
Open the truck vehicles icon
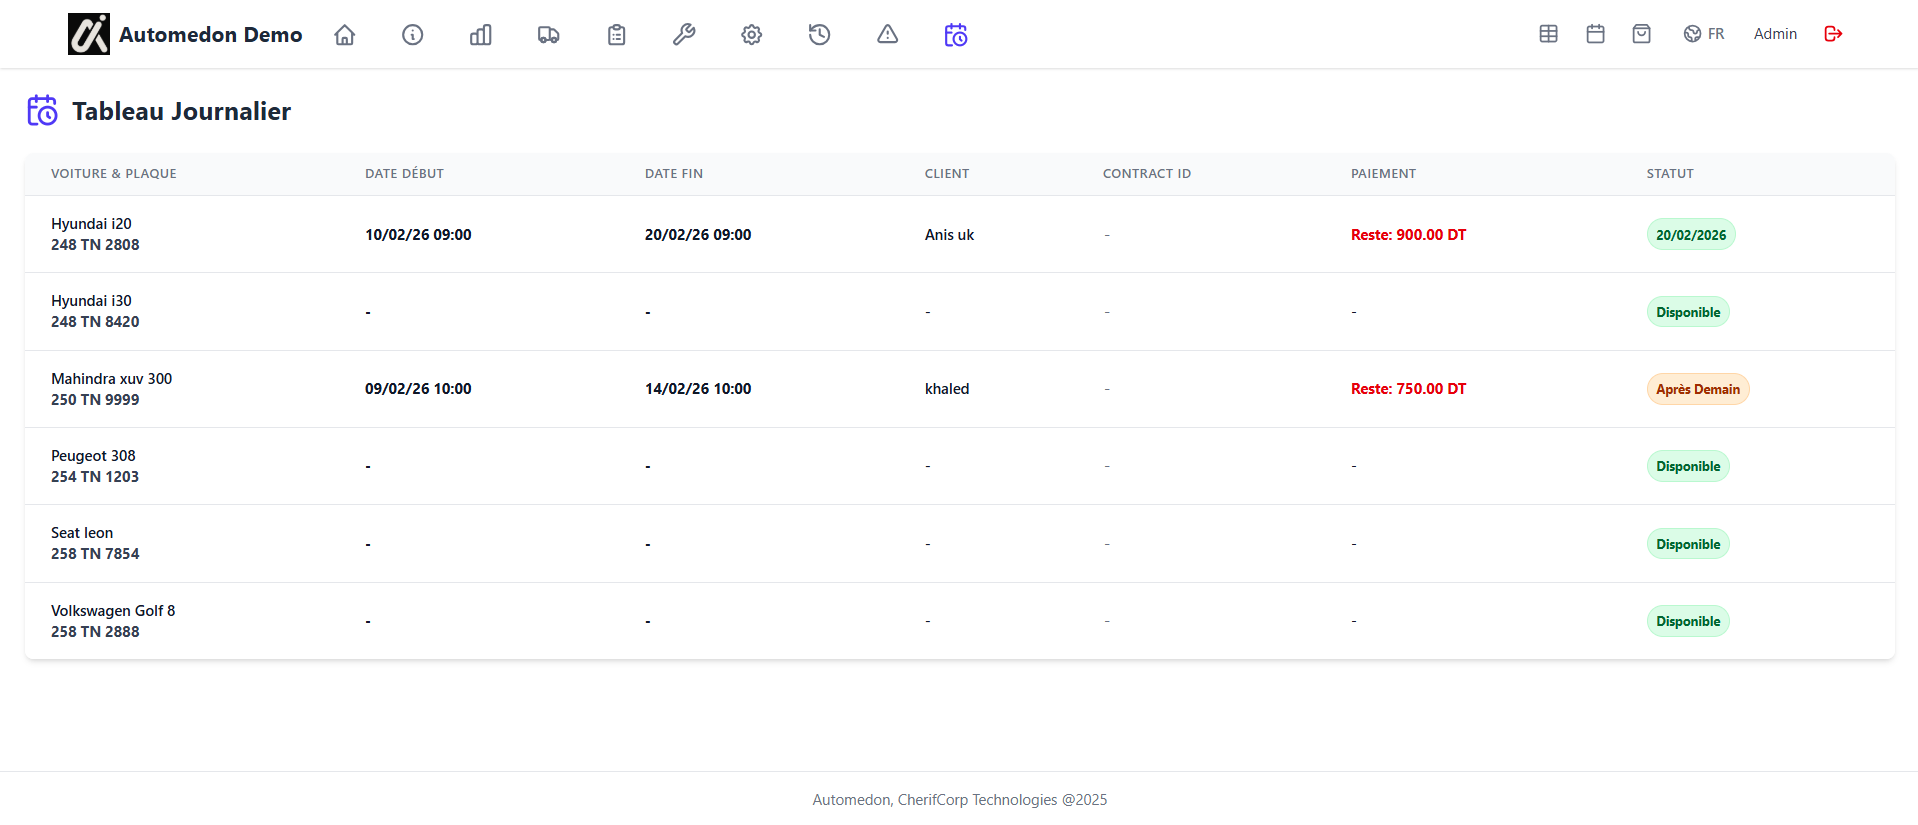tap(549, 35)
